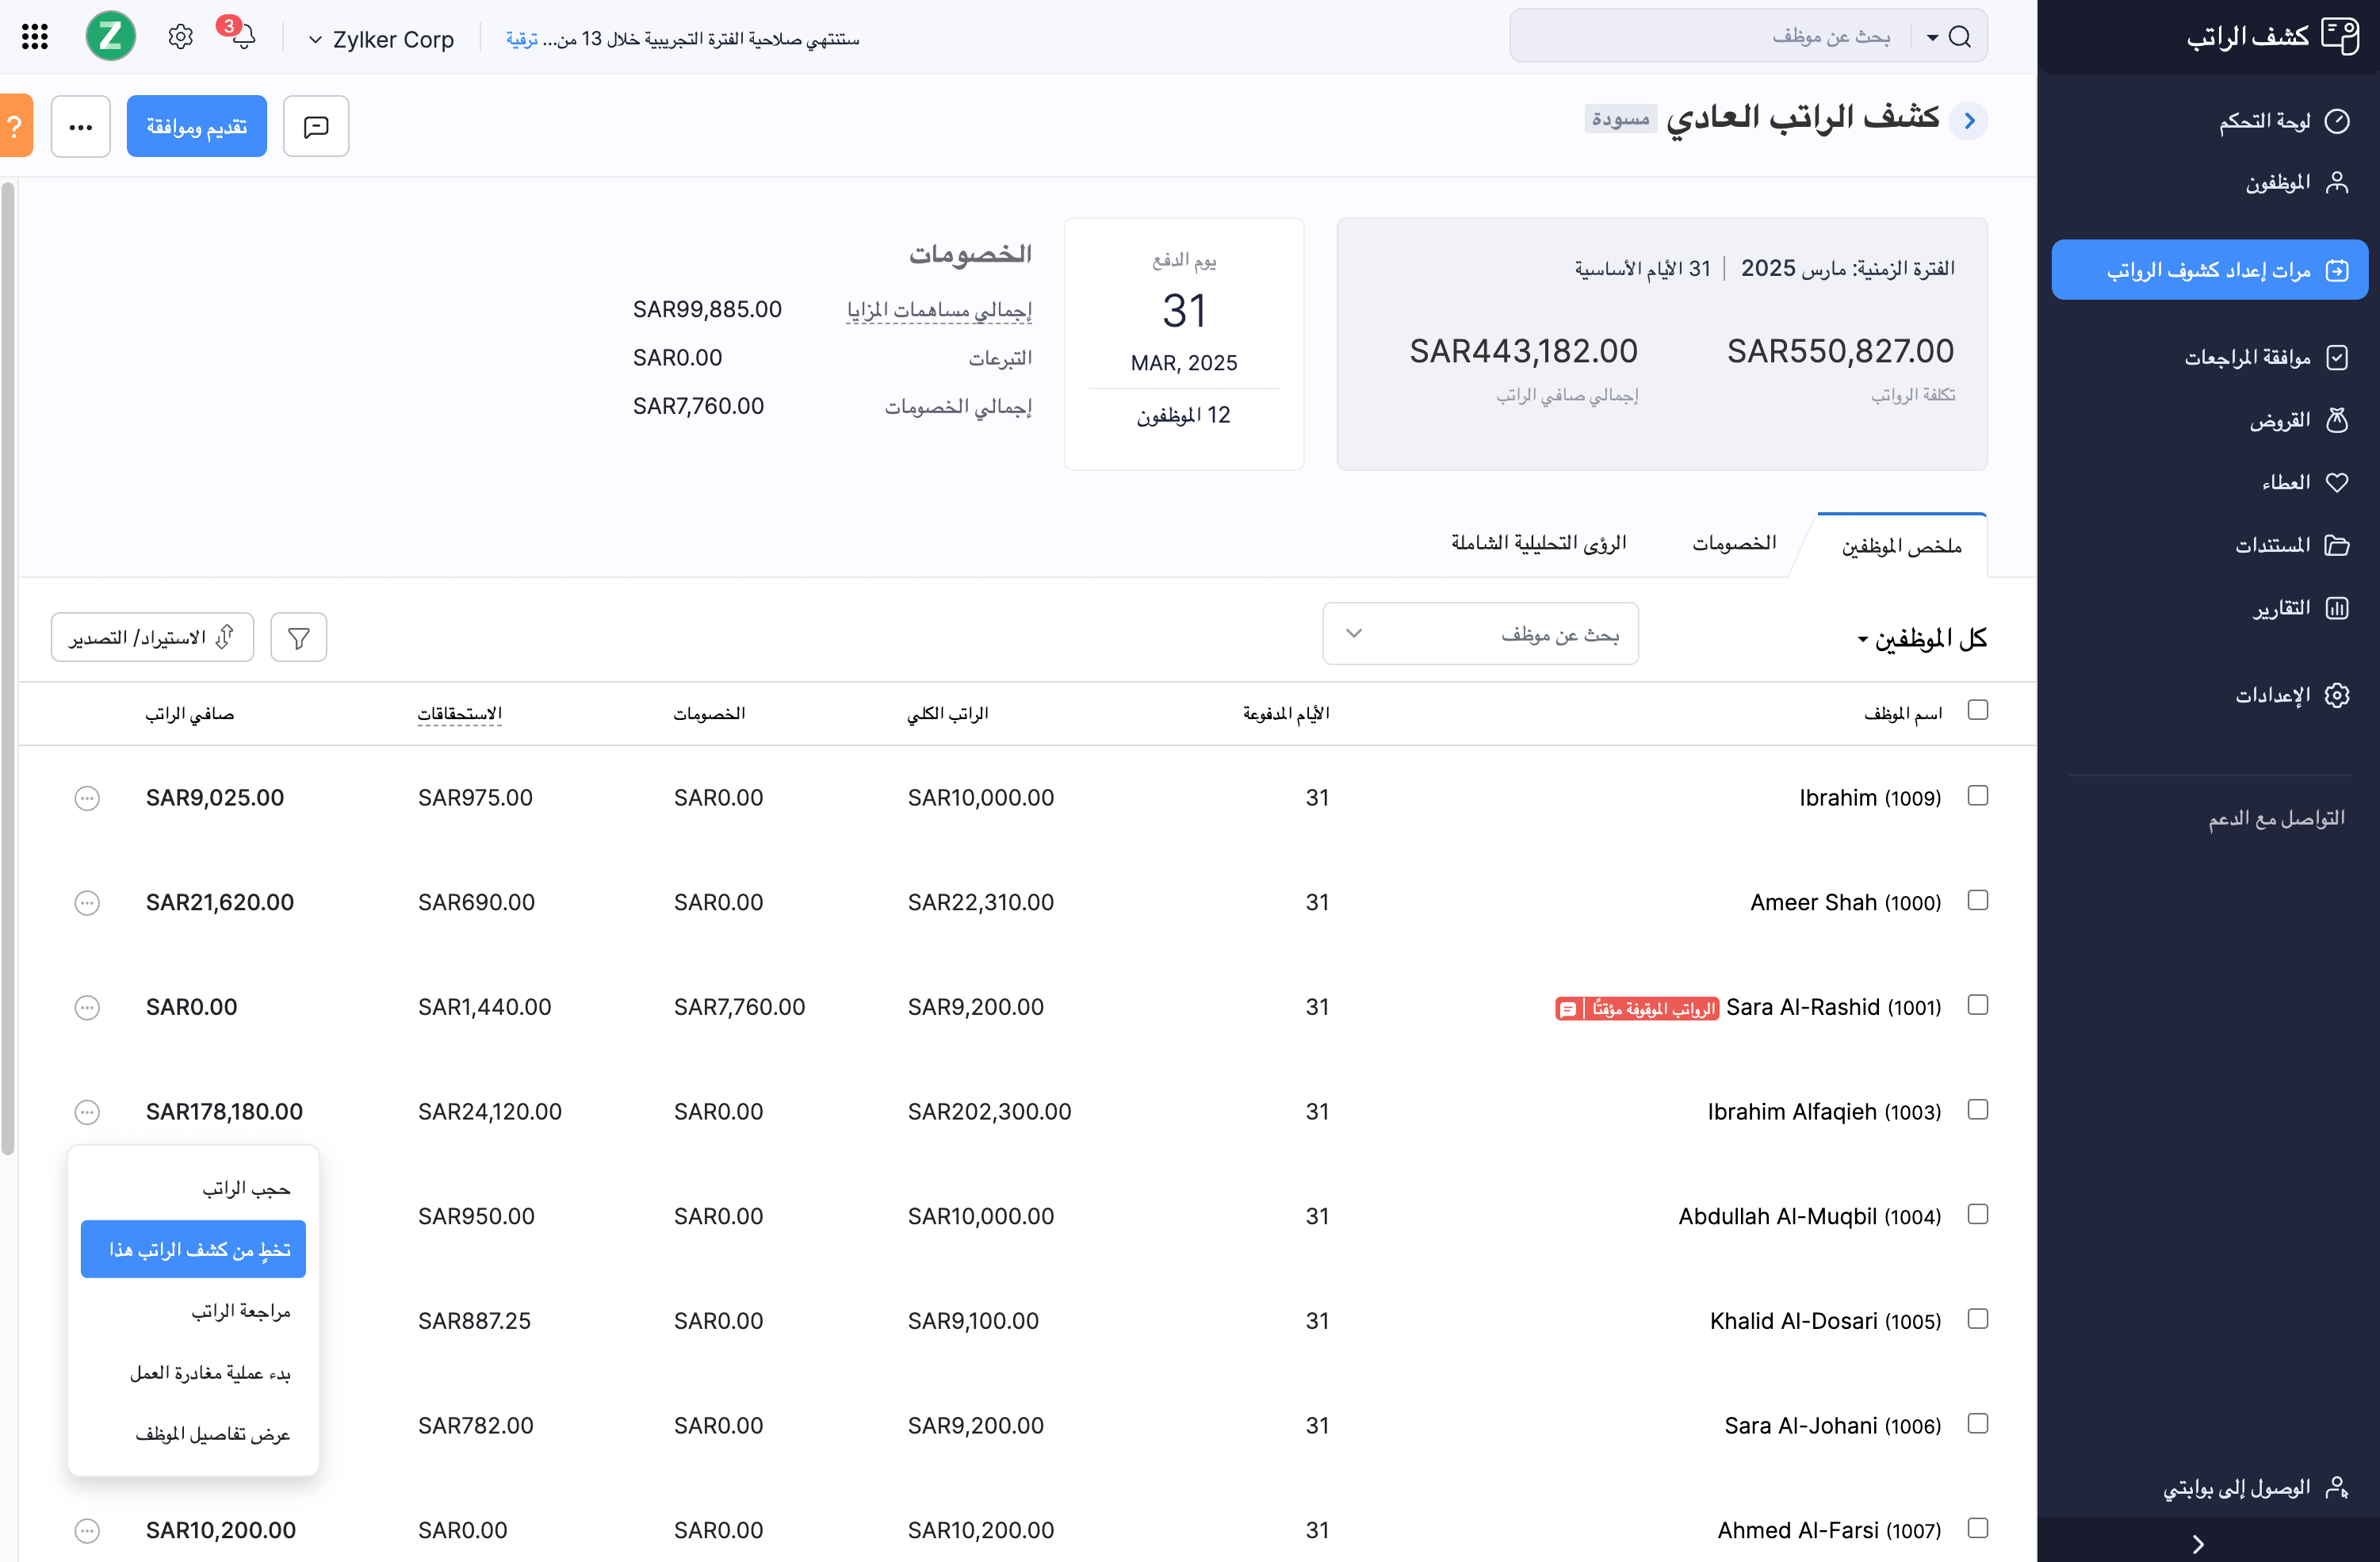
Task: Choose حجب الراتب from context menu
Action: pos(246,1189)
